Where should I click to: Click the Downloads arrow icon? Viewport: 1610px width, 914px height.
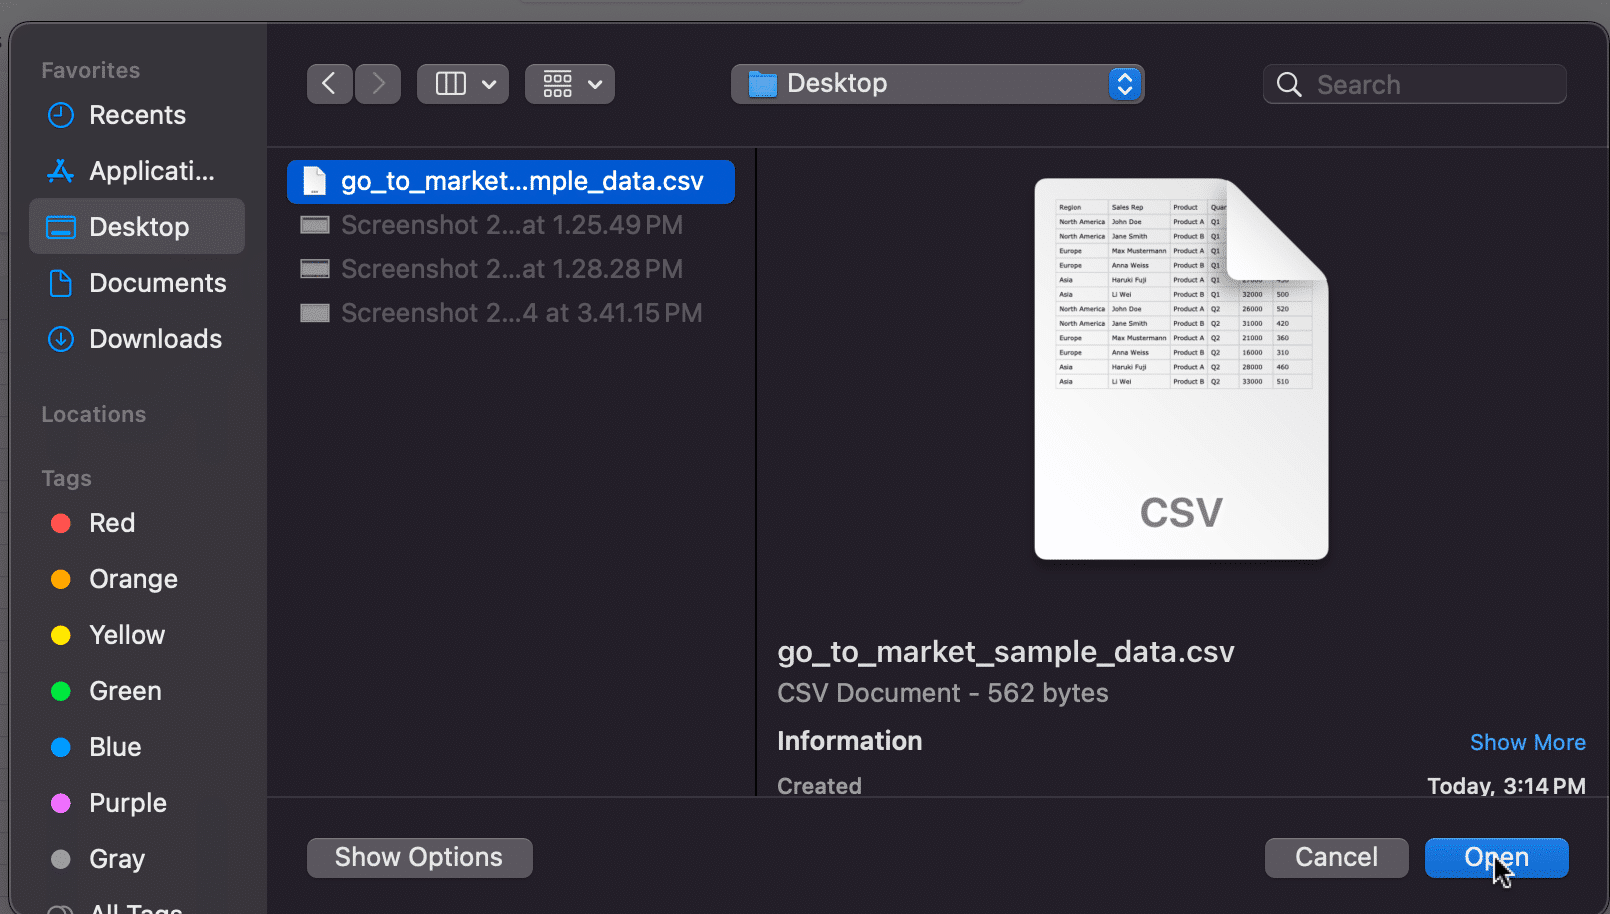click(61, 339)
